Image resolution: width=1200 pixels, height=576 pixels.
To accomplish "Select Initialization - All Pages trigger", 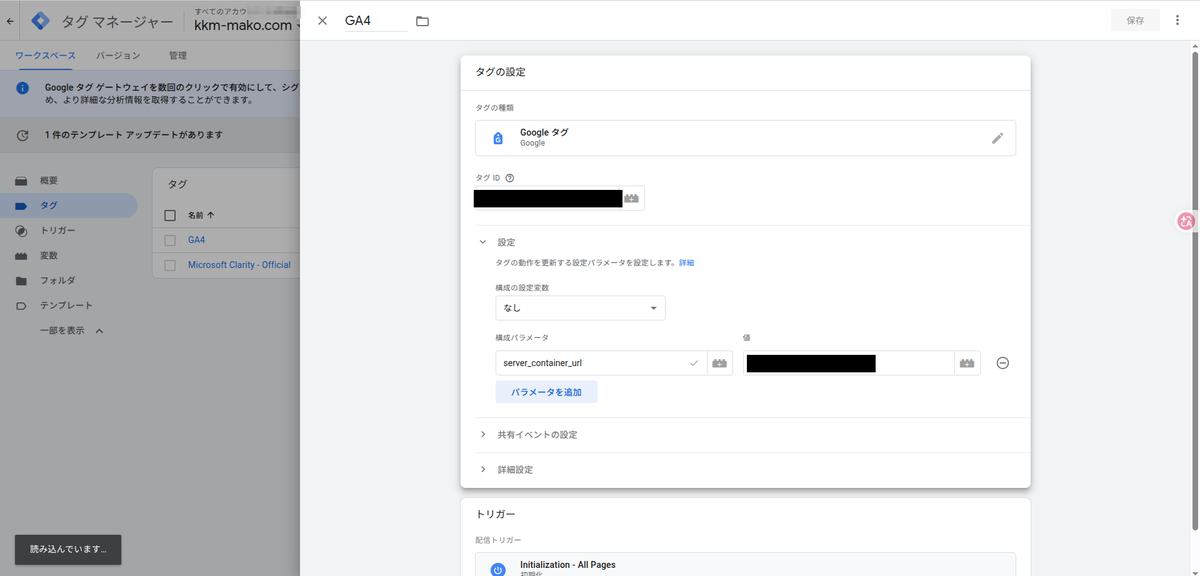I will point(745,565).
